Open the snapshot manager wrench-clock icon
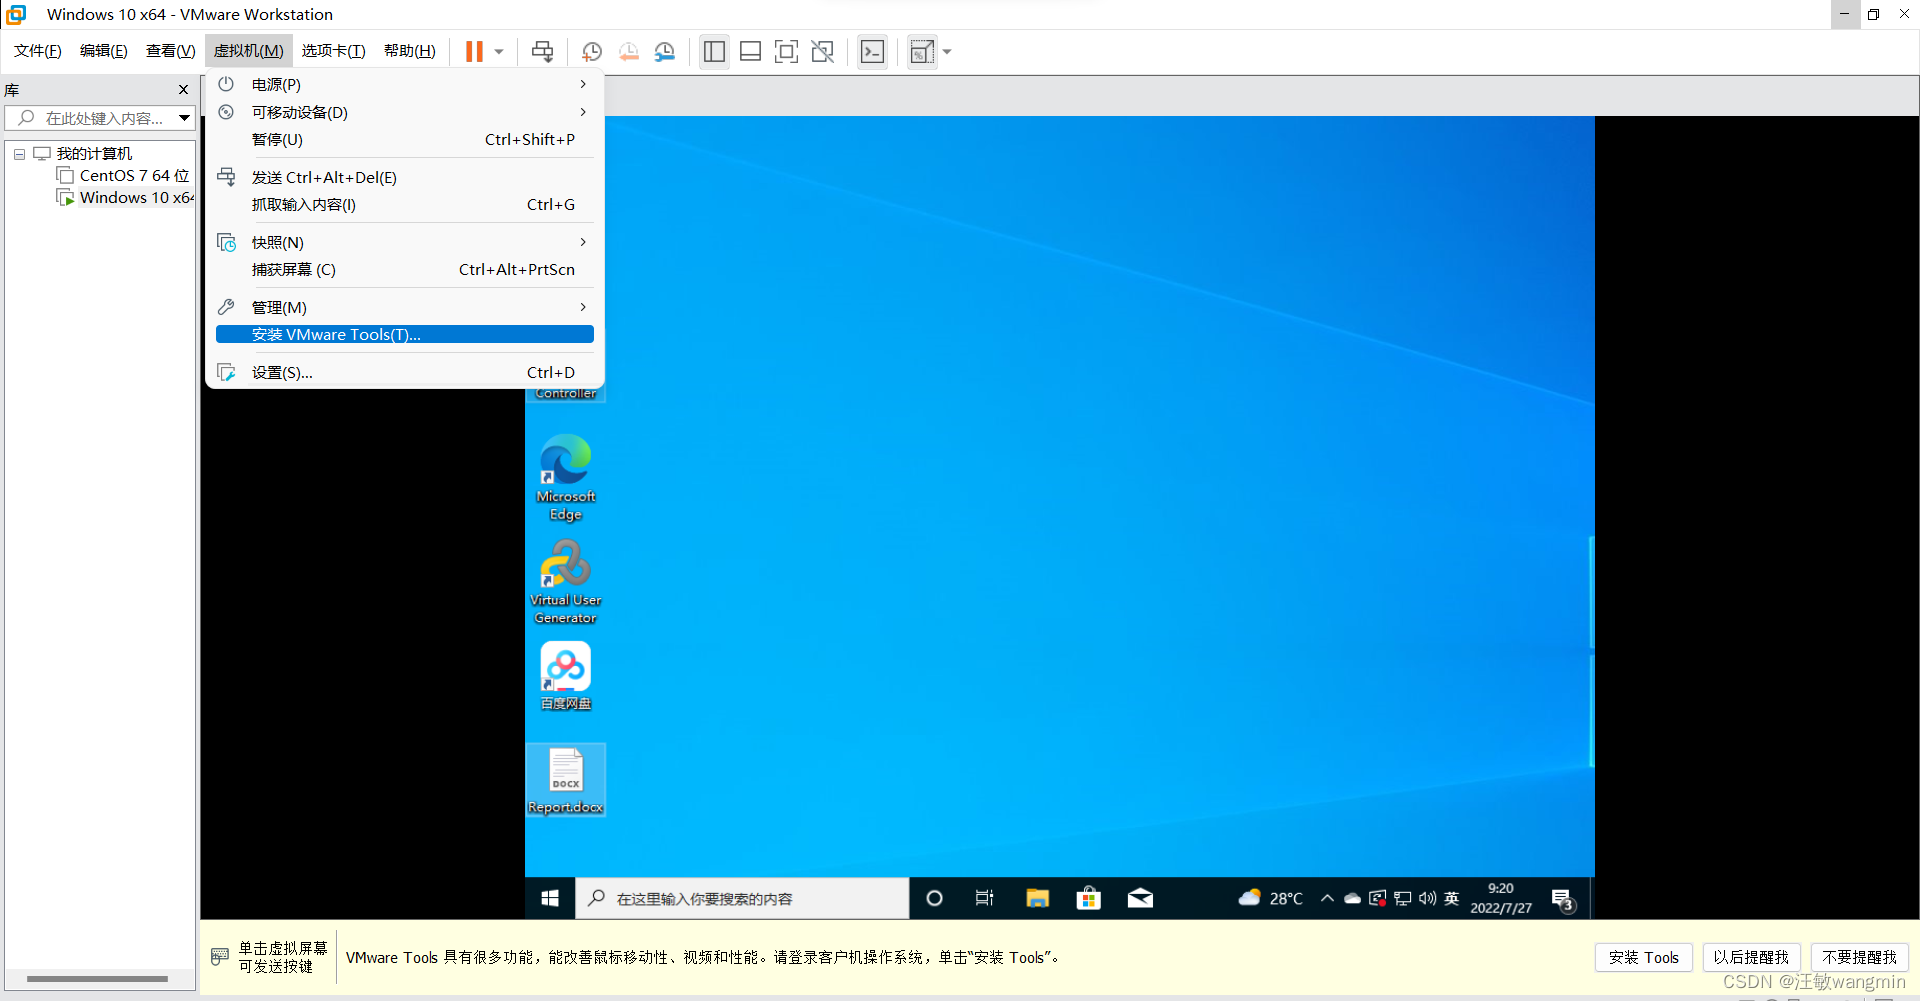 click(x=665, y=52)
